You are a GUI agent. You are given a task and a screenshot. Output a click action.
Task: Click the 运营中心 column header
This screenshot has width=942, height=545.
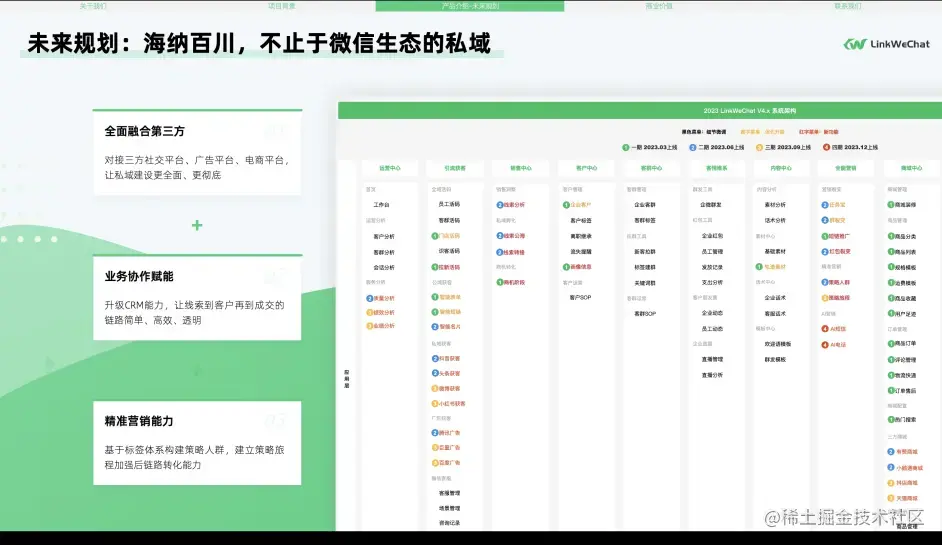coord(390,168)
